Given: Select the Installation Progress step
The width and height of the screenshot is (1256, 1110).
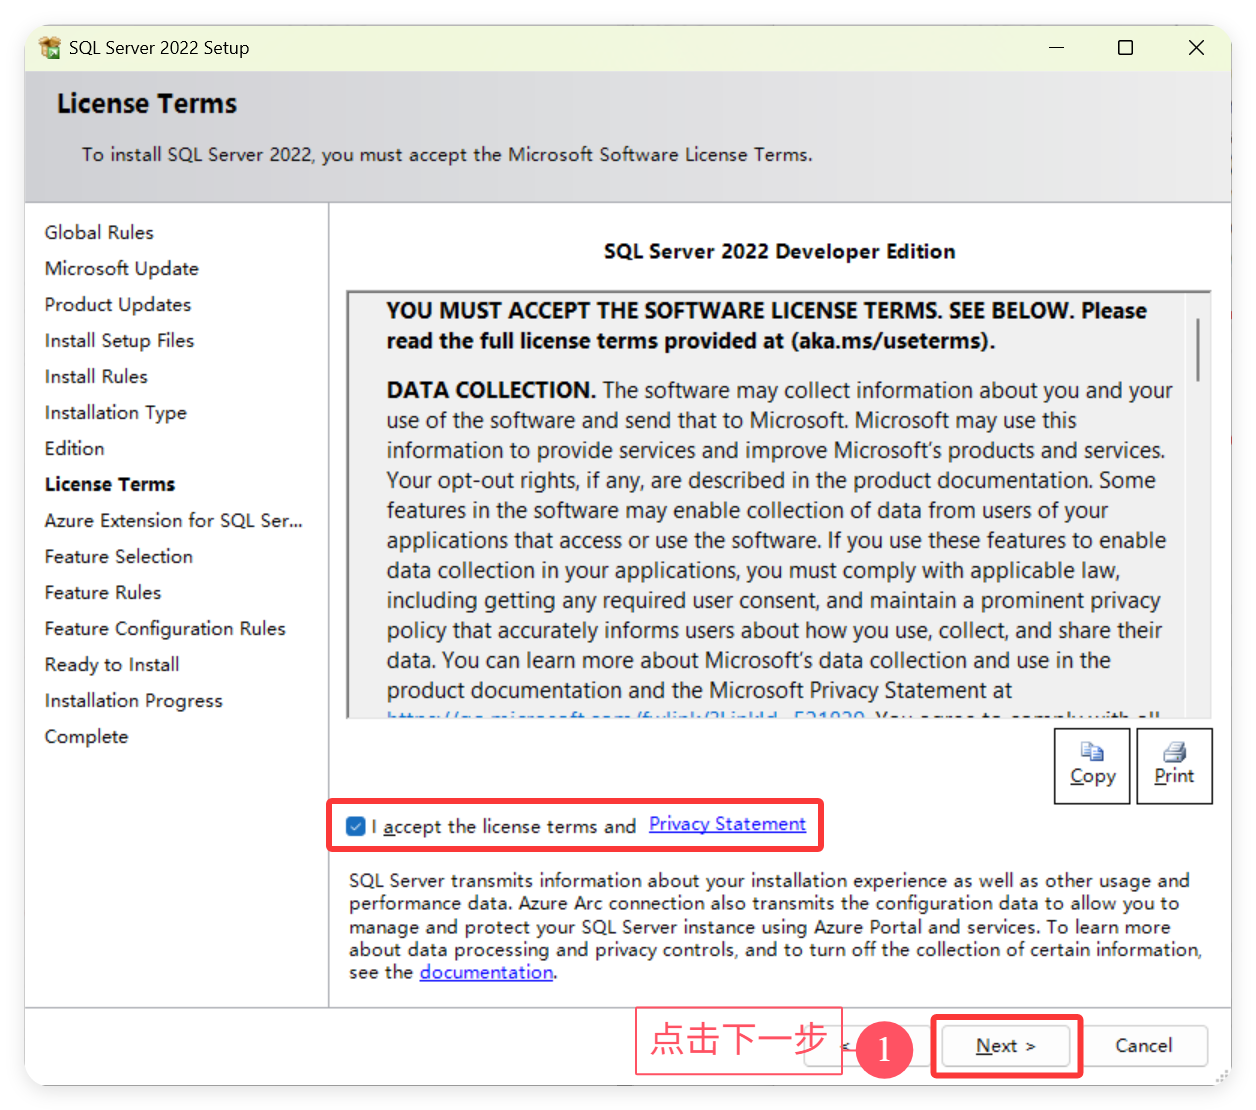Looking at the screenshot, I should [134, 700].
